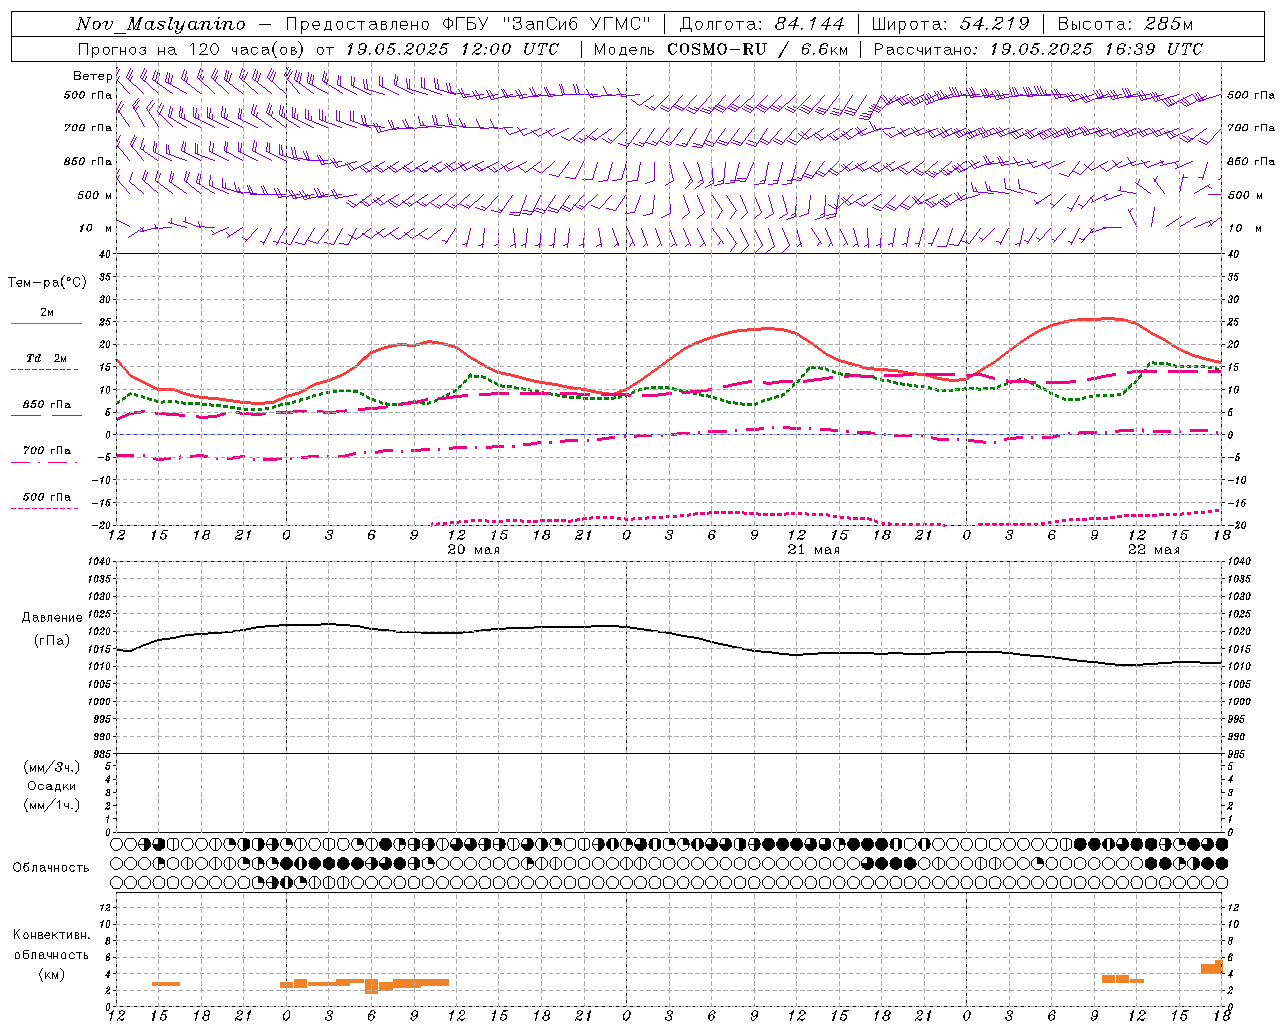Click the forecast start time 19.05.2025 12:00 UTC

point(451,49)
